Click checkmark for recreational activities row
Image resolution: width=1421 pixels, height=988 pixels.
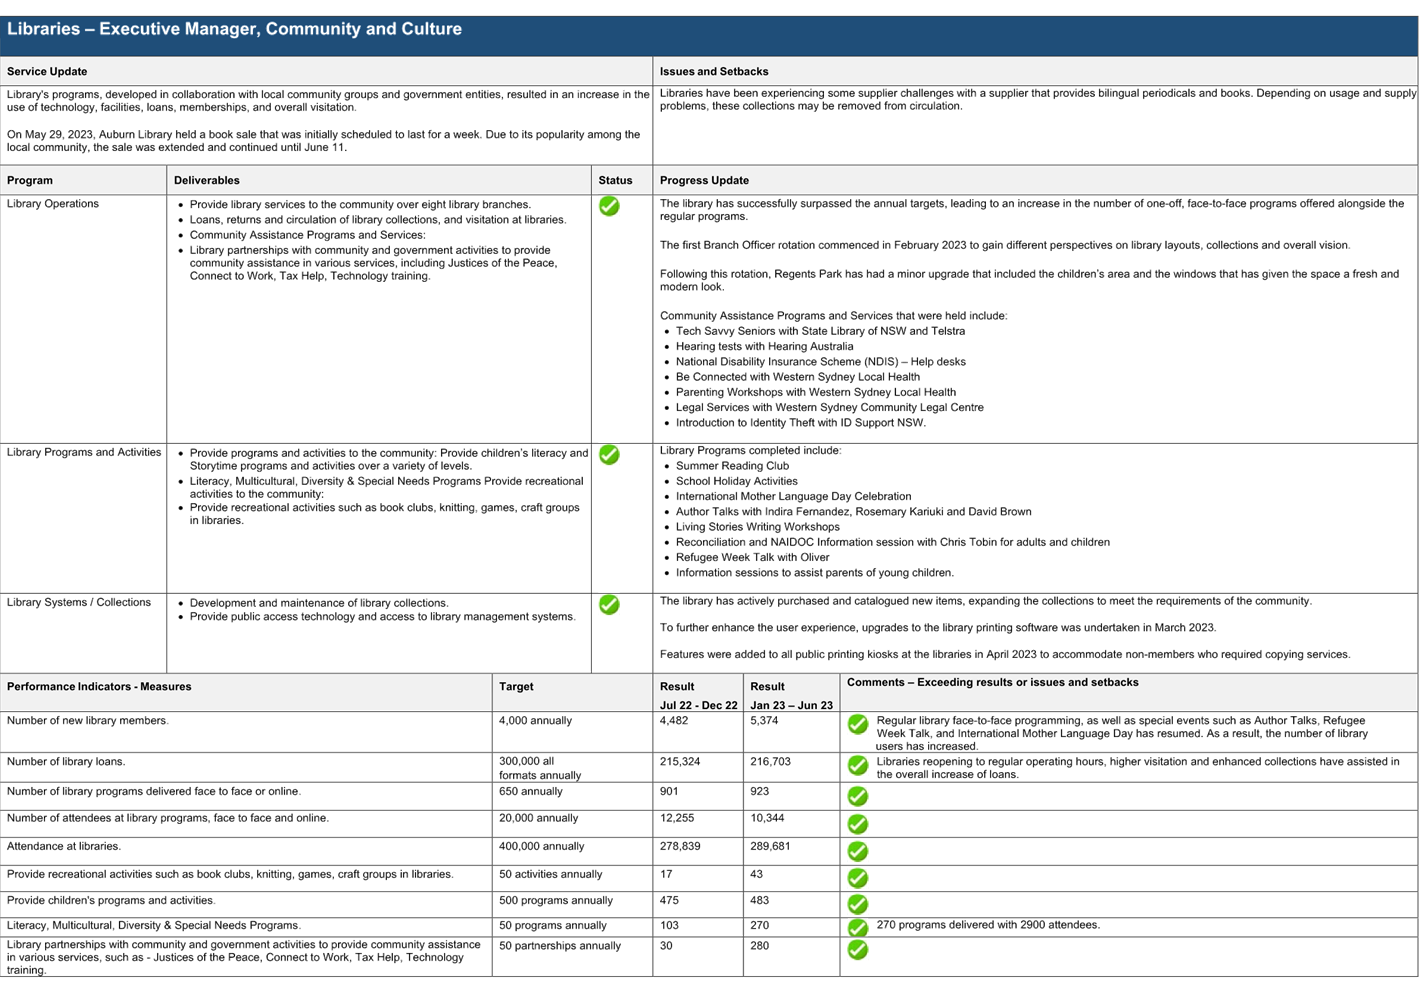(858, 878)
